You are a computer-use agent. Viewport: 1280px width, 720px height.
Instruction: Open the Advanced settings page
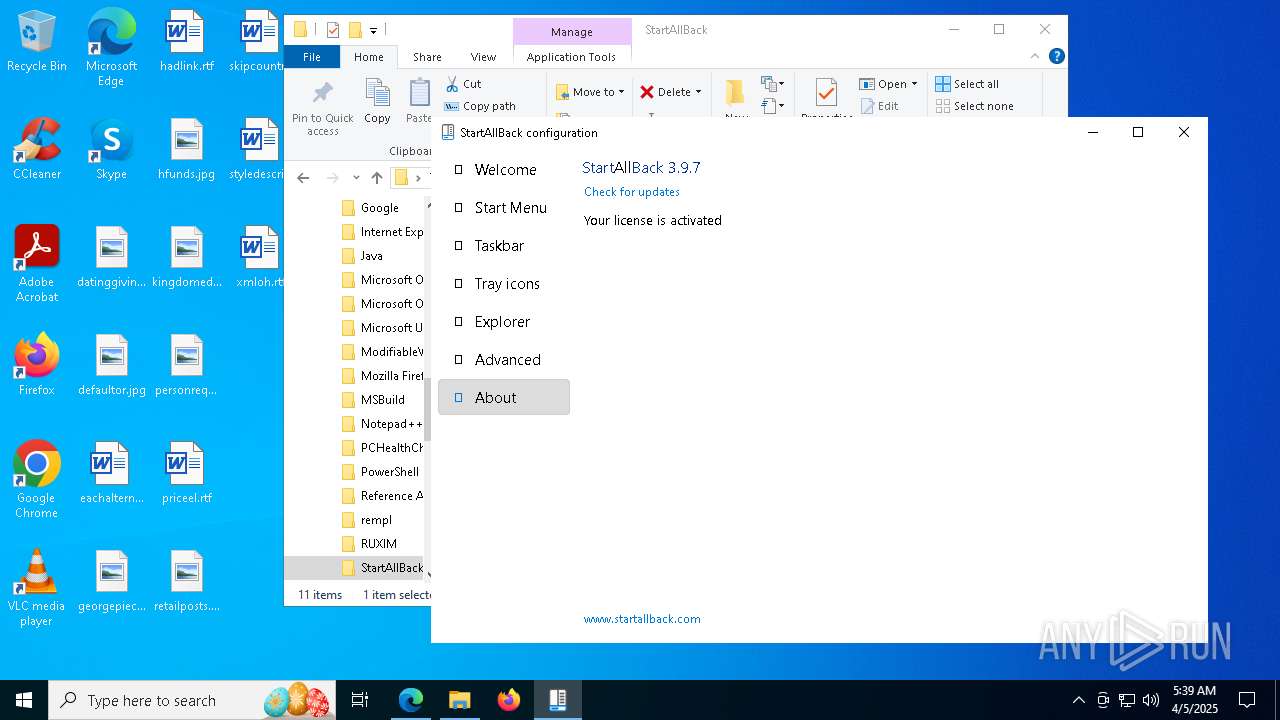click(504, 360)
